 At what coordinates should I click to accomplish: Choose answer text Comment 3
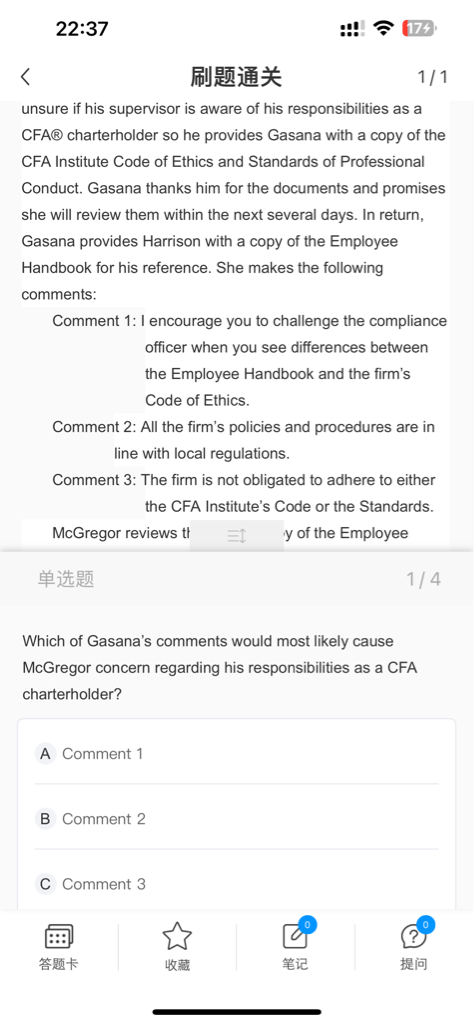(104, 884)
